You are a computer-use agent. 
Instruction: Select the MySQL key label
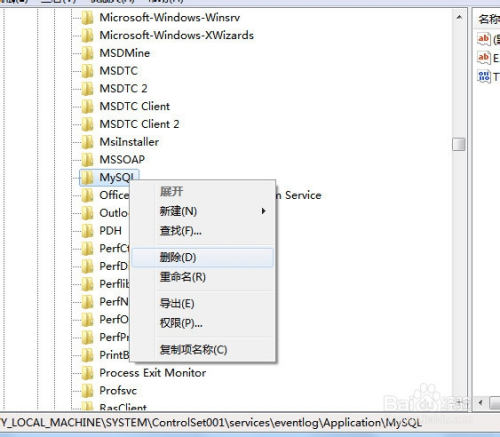click(117, 178)
